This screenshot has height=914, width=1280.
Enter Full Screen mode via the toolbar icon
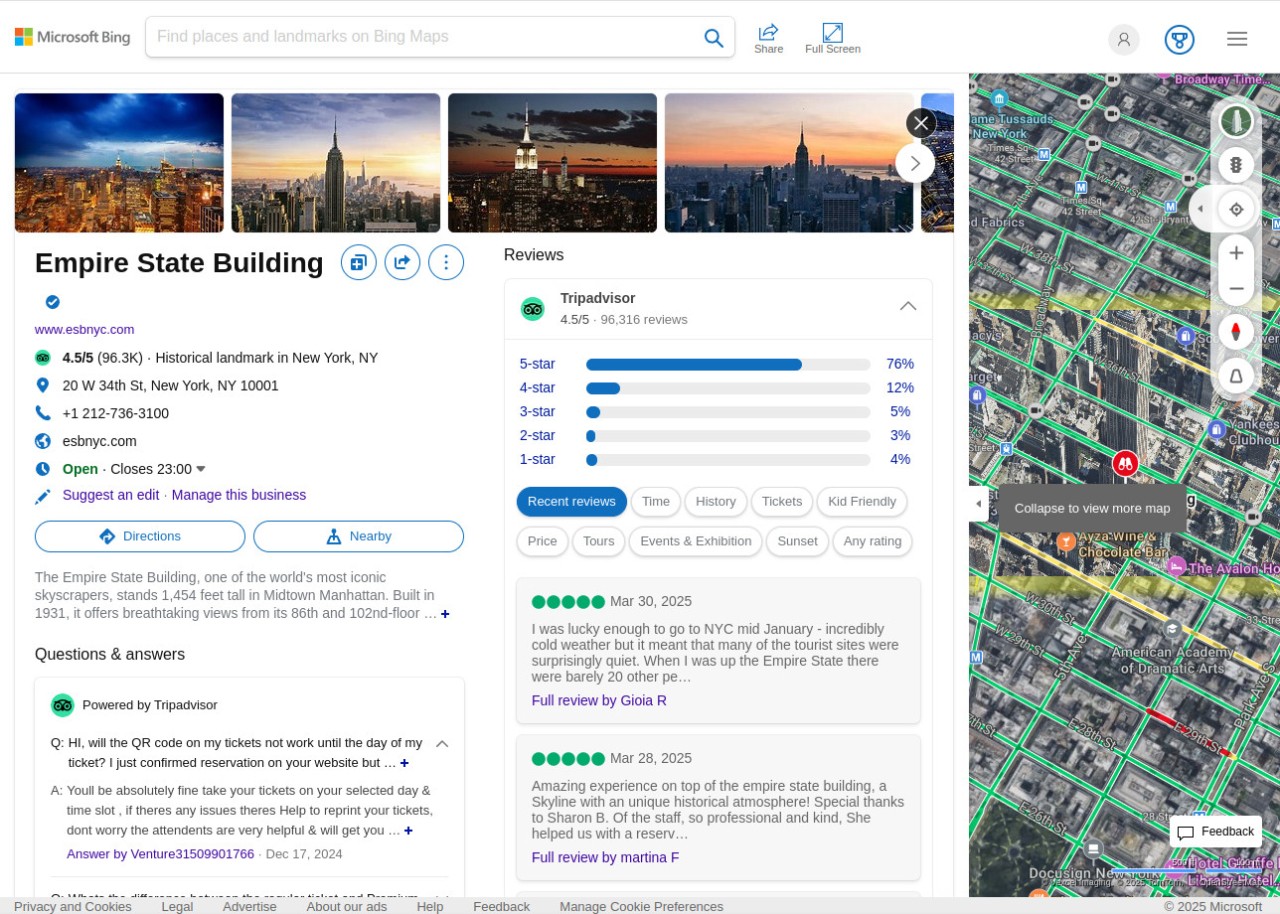[x=832, y=33]
